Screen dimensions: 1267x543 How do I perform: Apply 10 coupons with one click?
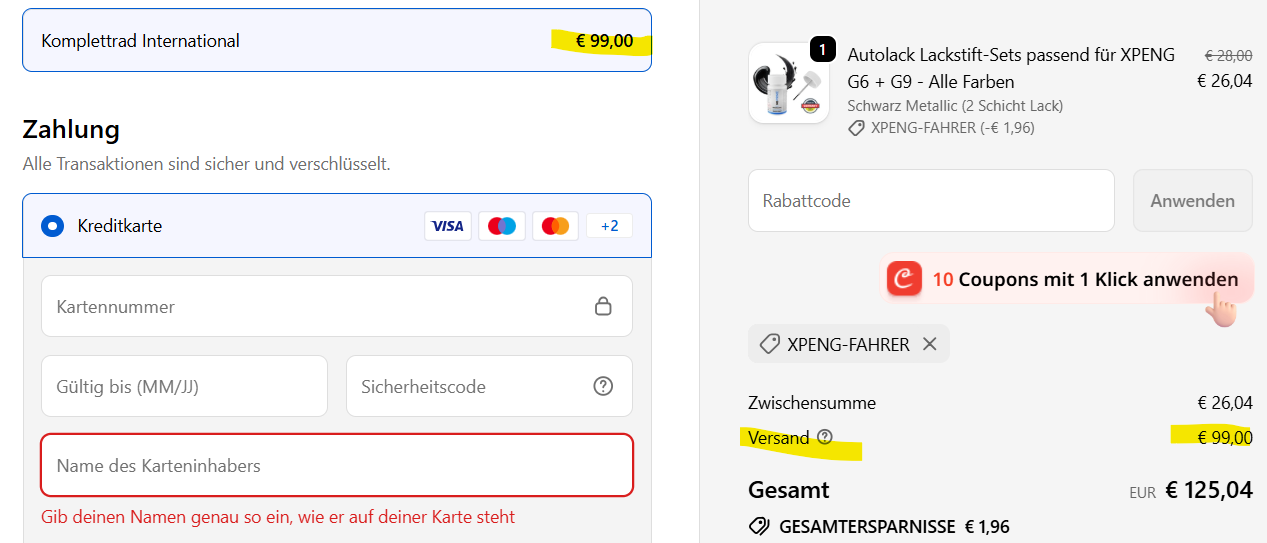[1085, 280]
